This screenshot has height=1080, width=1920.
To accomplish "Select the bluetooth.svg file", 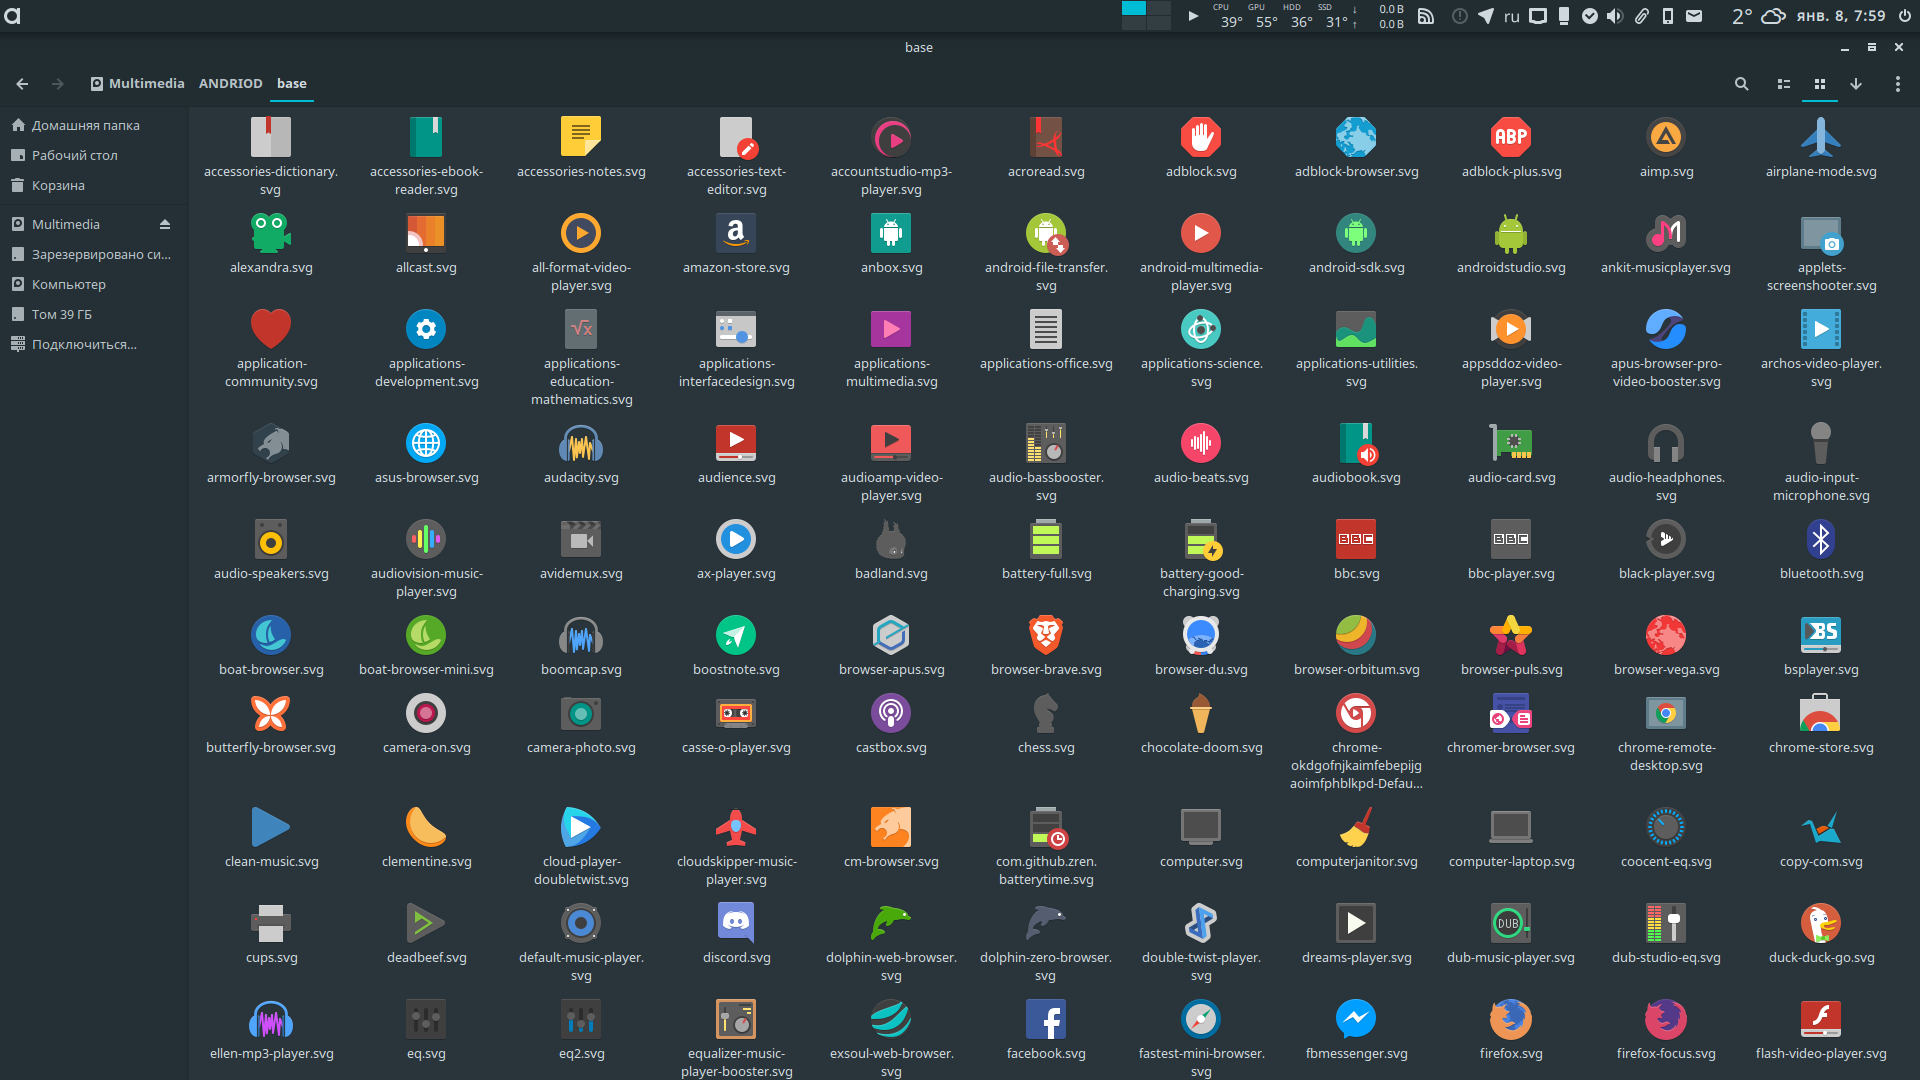I will point(1820,538).
